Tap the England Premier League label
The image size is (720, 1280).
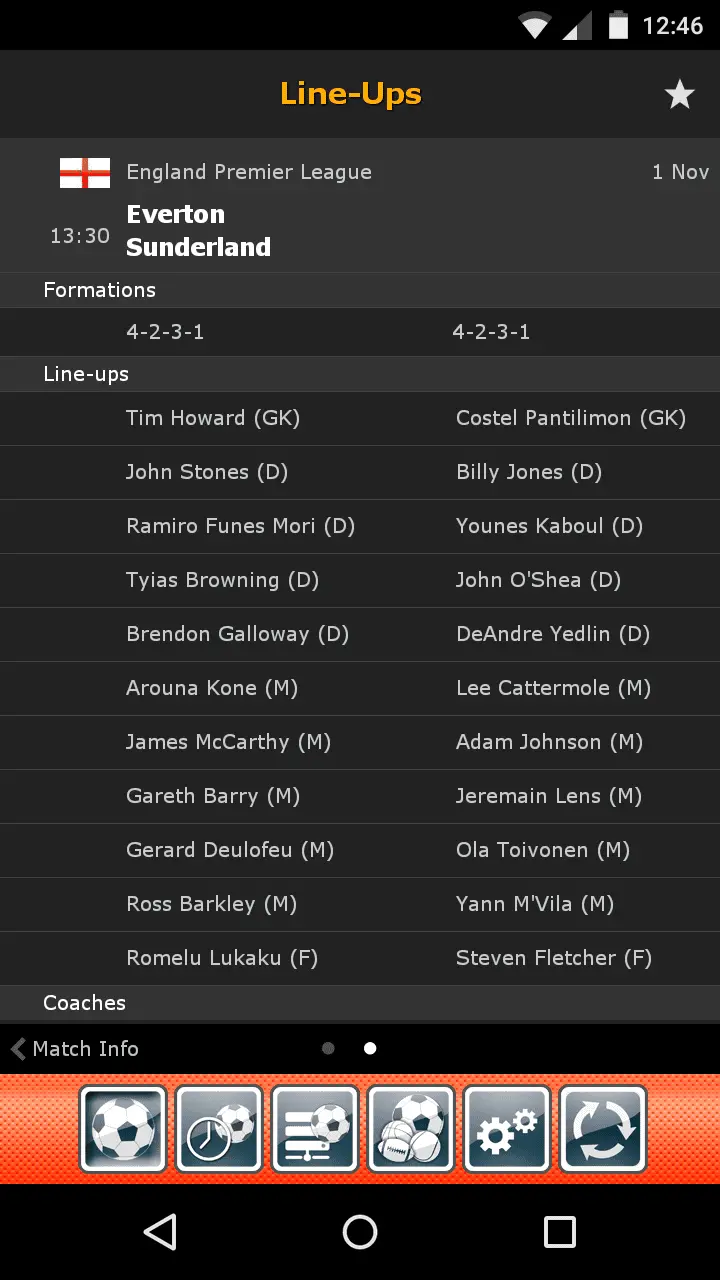[249, 172]
